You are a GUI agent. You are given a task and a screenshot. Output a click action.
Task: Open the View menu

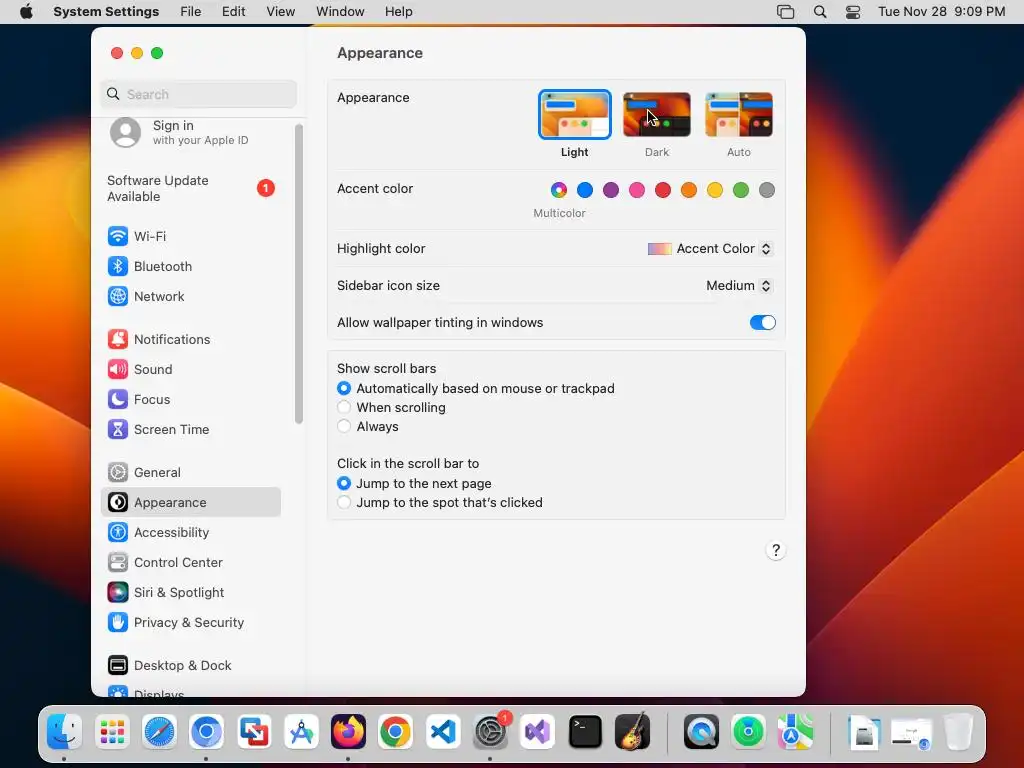pos(280,12)
